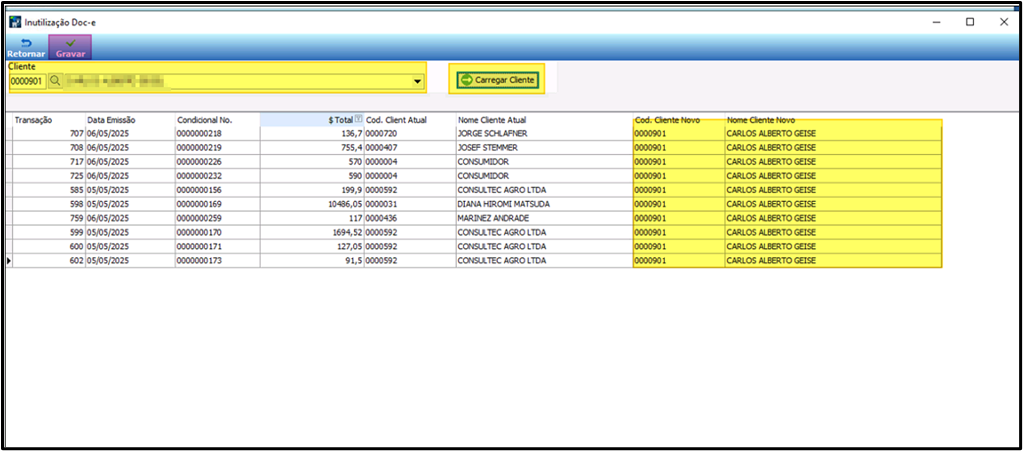Select transaction 725 cell
1023x451 pixels.
49,176
